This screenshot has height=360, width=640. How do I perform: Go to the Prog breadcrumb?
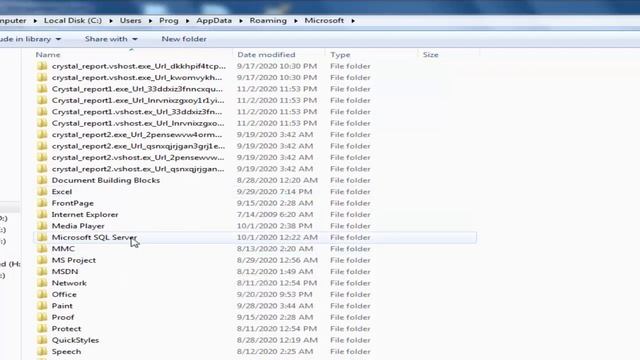coord(169,20)
